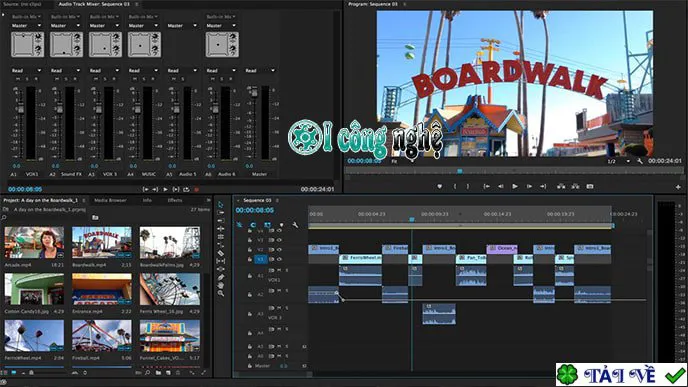The width and height of the screenshot is (688, 387).
Task: Toggle V3 track eye visibility
Action: coord(279,240)
